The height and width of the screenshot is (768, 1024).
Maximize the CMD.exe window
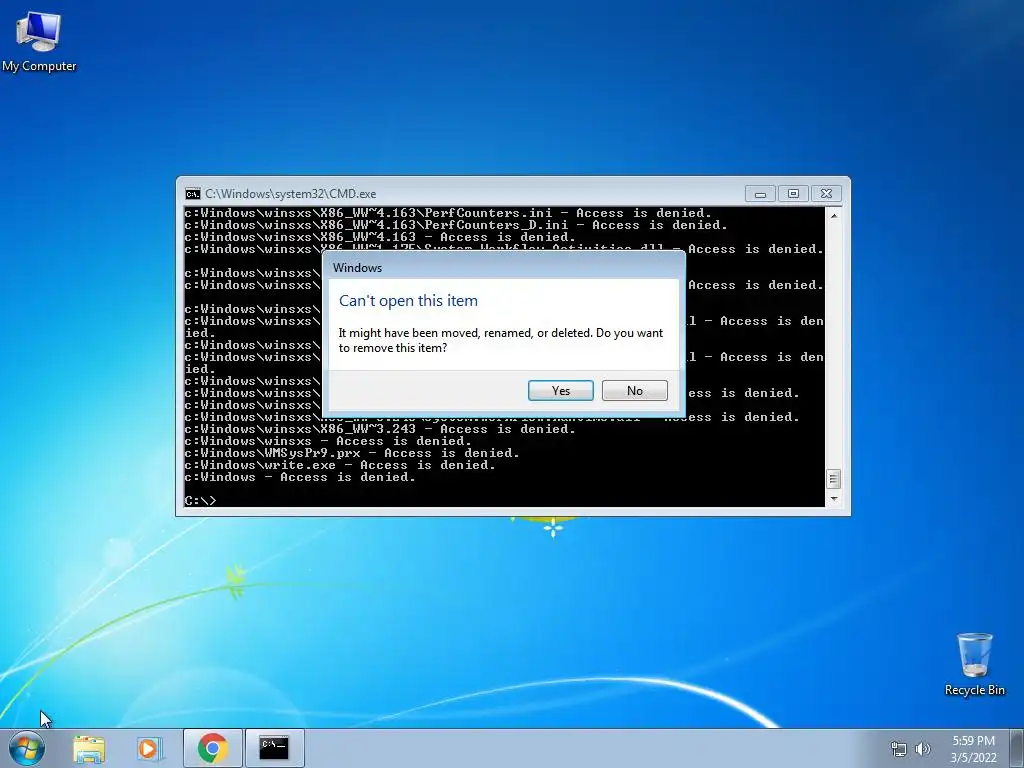[x=793, y=194]
